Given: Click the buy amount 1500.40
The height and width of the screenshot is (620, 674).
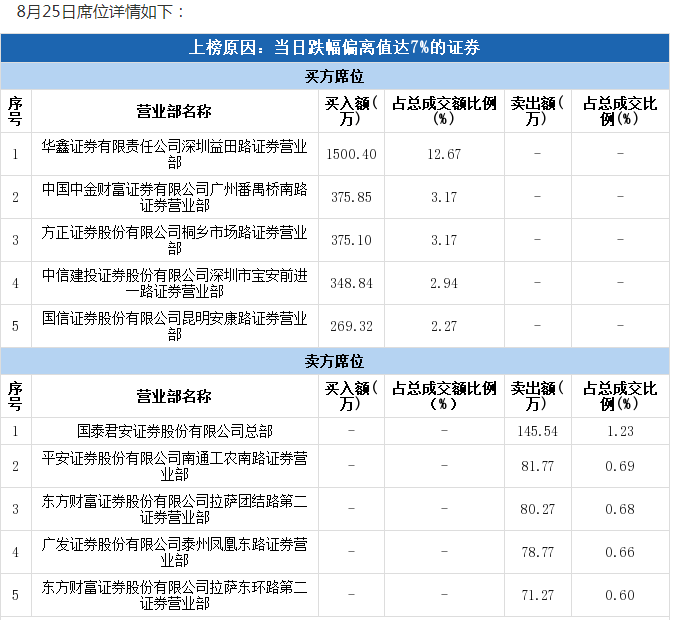Looking at the screenshot, I should point(351,154).
